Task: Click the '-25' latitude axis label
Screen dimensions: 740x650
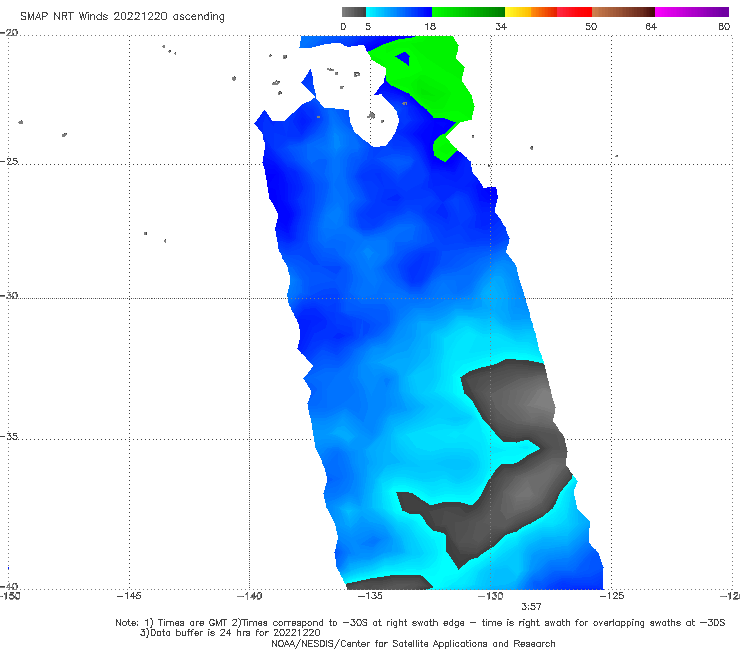Action: [9, 161]
